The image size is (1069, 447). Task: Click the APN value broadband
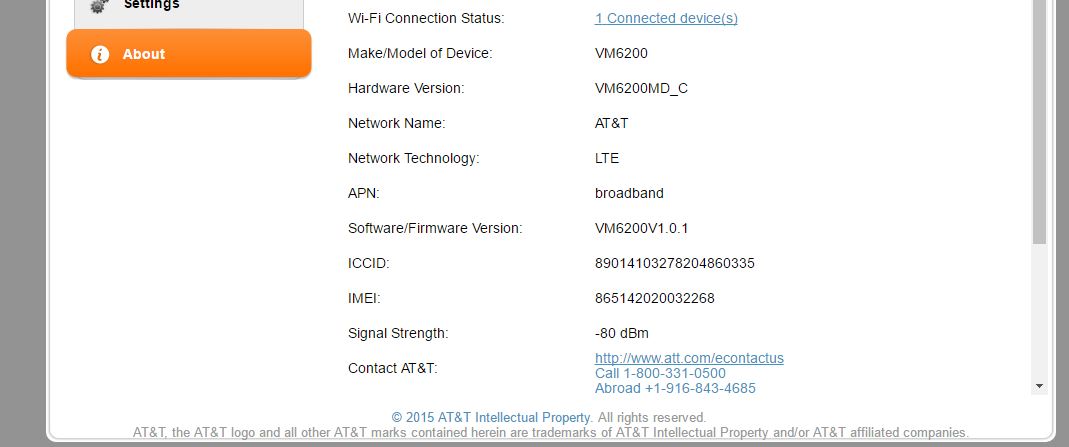tap(629, 193)
